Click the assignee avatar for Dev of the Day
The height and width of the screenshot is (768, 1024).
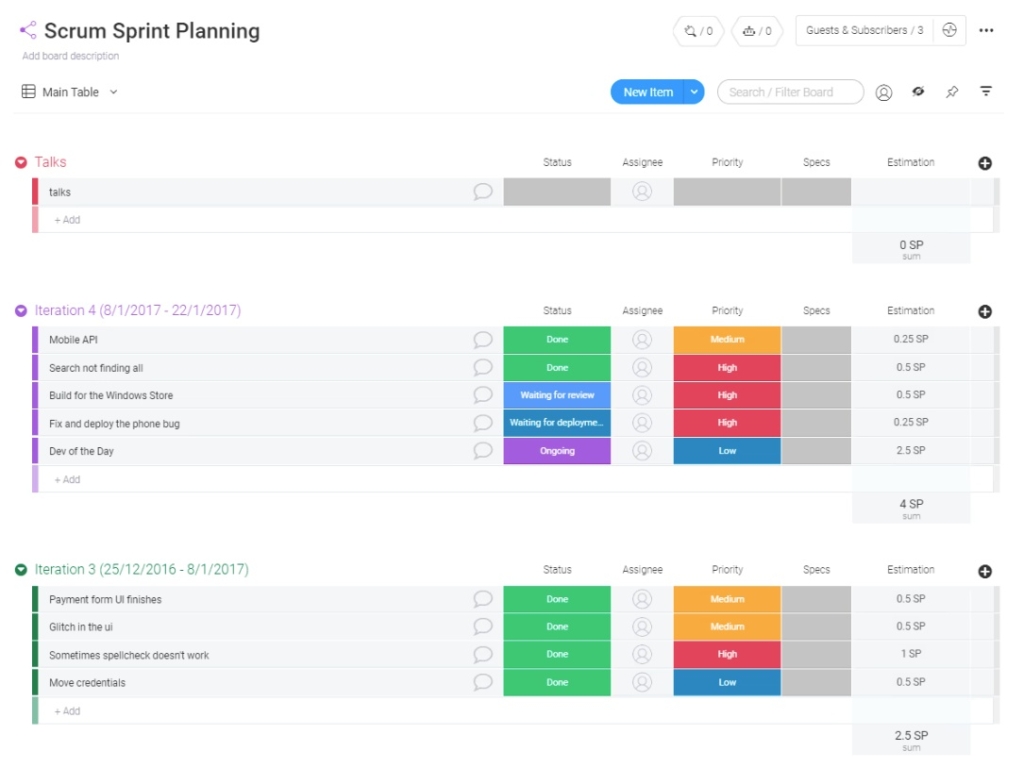(642, 451)
